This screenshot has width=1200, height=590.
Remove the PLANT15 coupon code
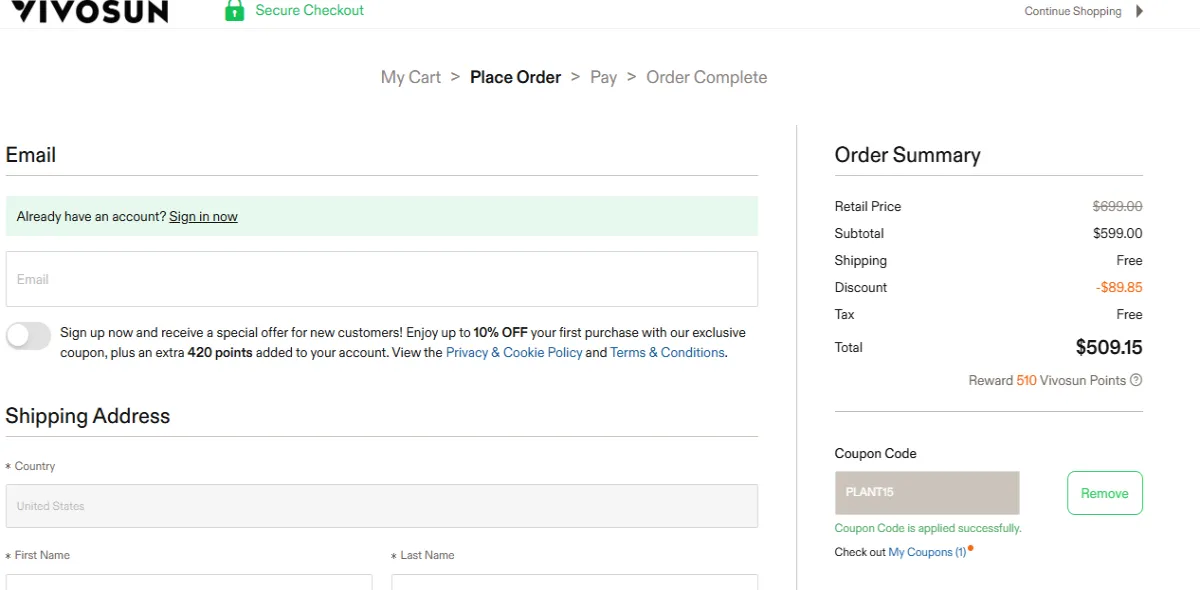point(1104,493)
